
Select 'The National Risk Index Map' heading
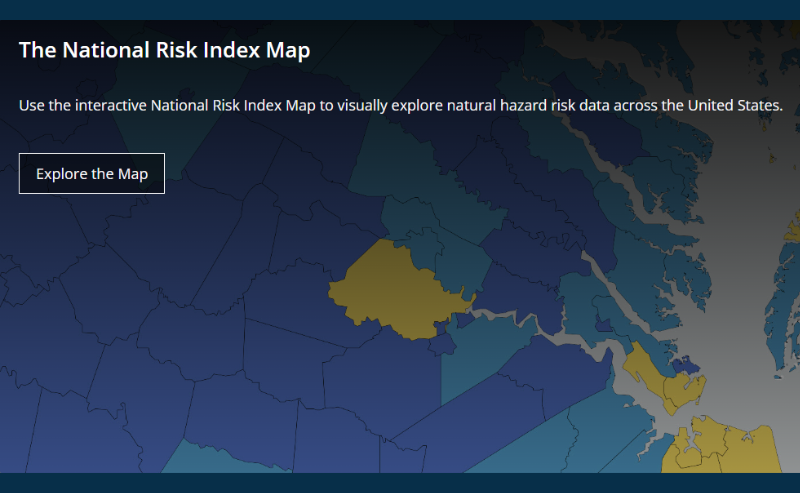164,50
